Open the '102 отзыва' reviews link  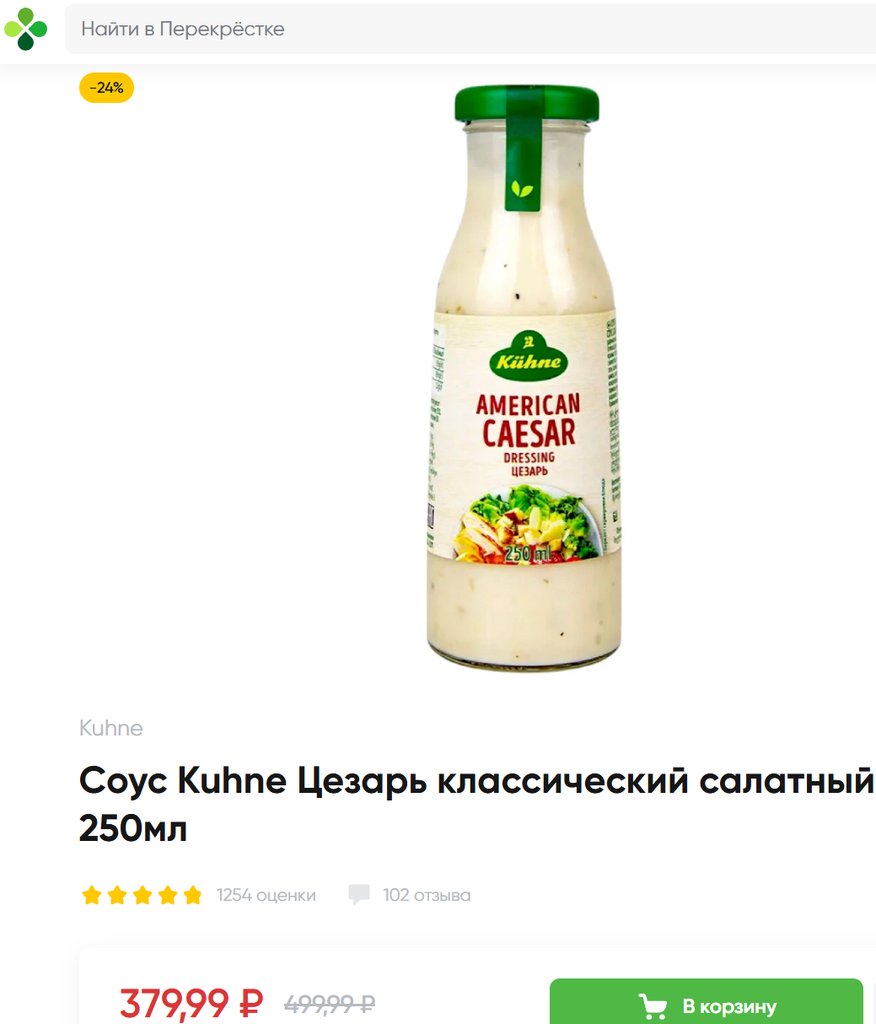[427, 895]
